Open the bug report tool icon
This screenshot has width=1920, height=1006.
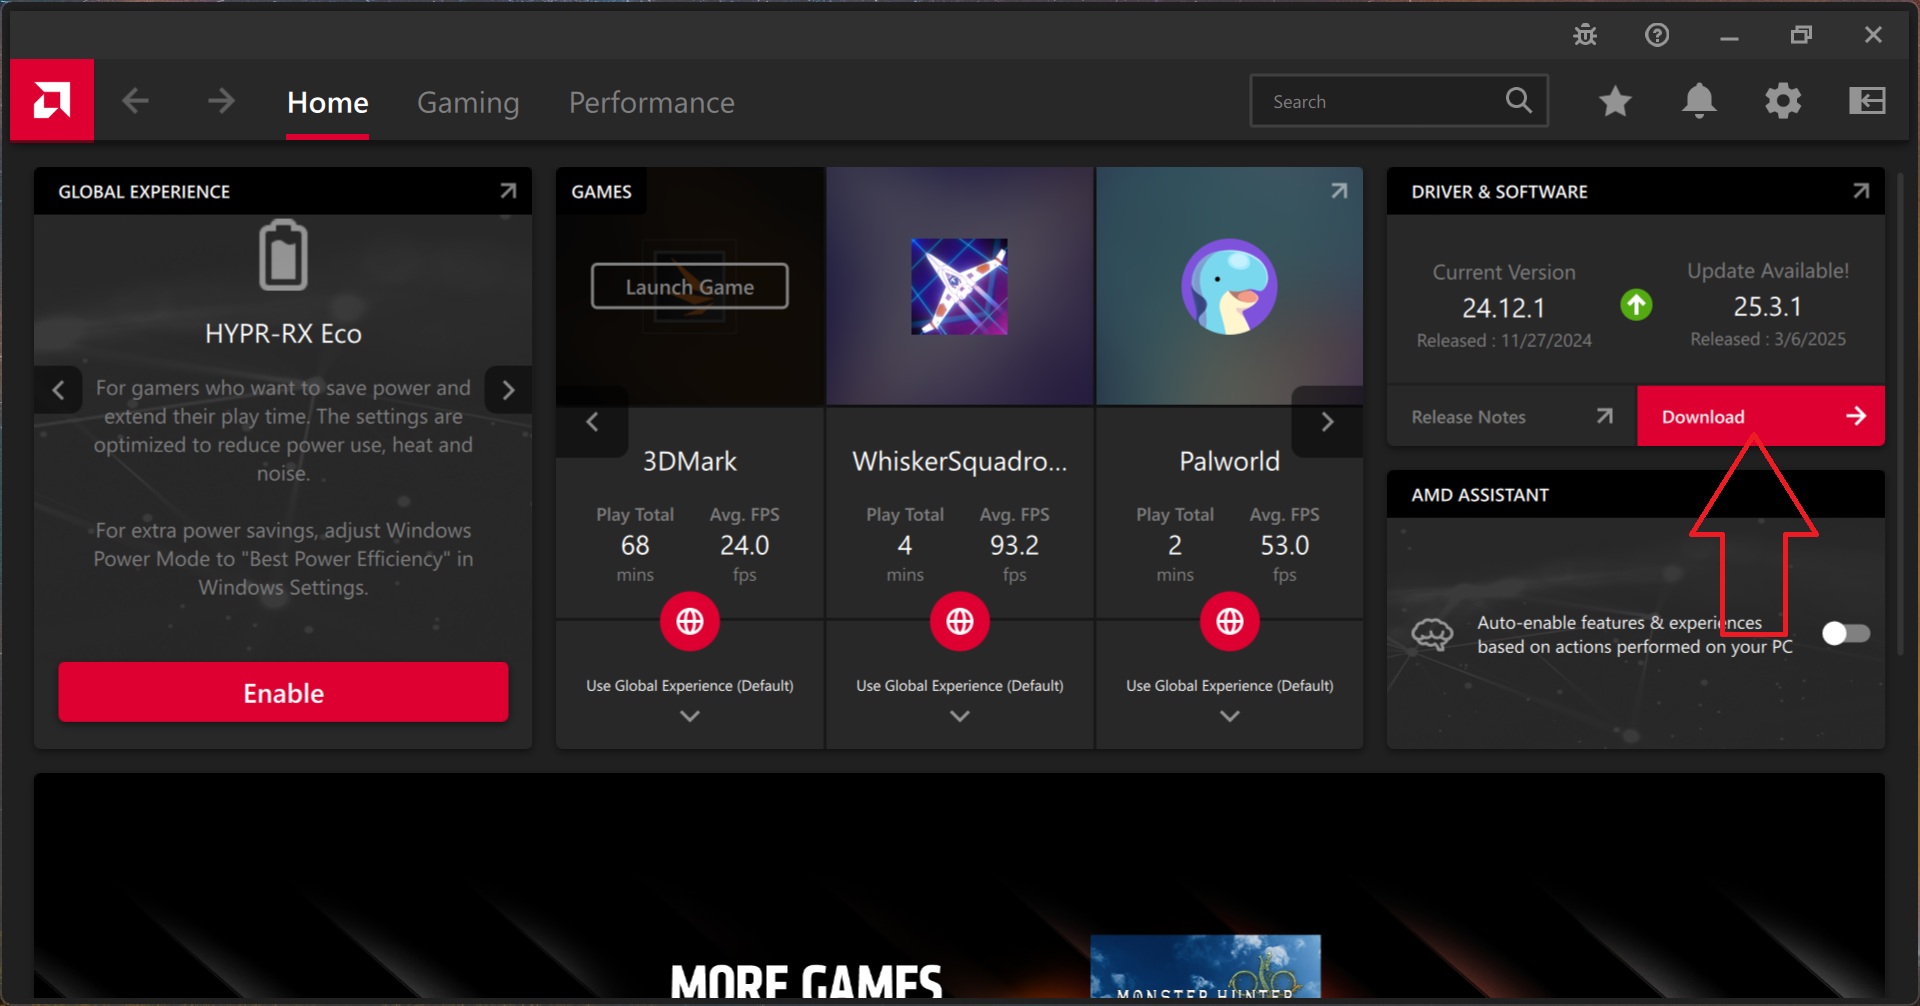(x=1585, y=35)
